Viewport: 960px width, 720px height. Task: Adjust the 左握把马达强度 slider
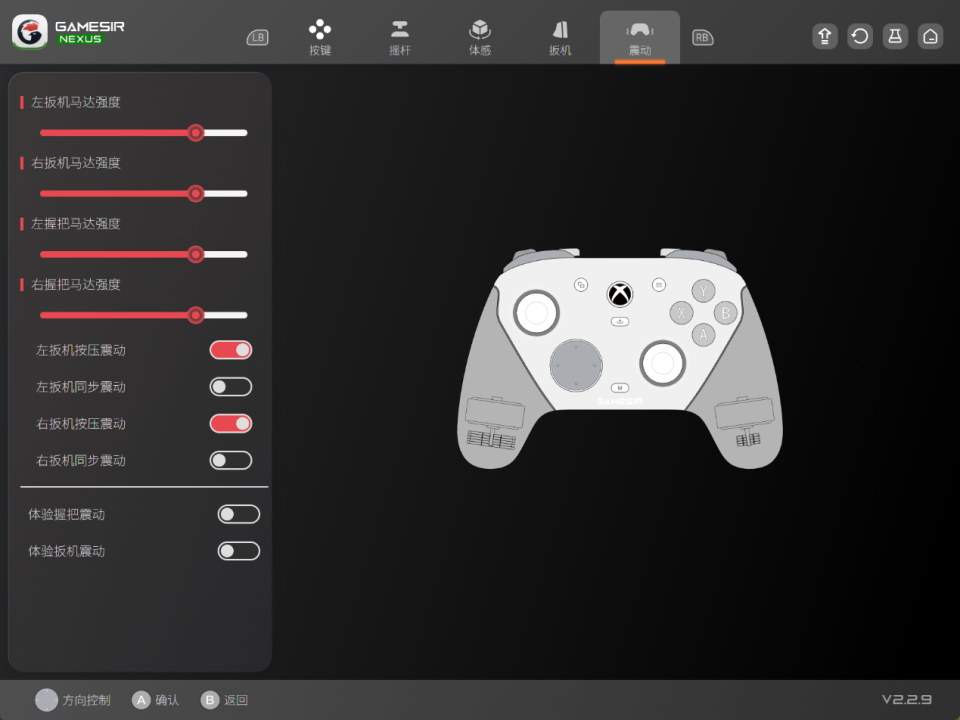click(144, 254)
